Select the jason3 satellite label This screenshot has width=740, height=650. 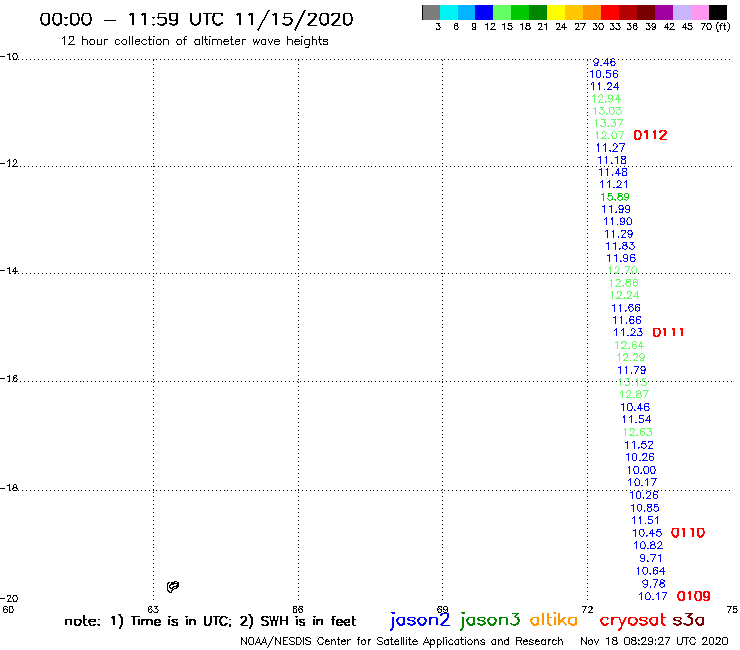(490, 620)
